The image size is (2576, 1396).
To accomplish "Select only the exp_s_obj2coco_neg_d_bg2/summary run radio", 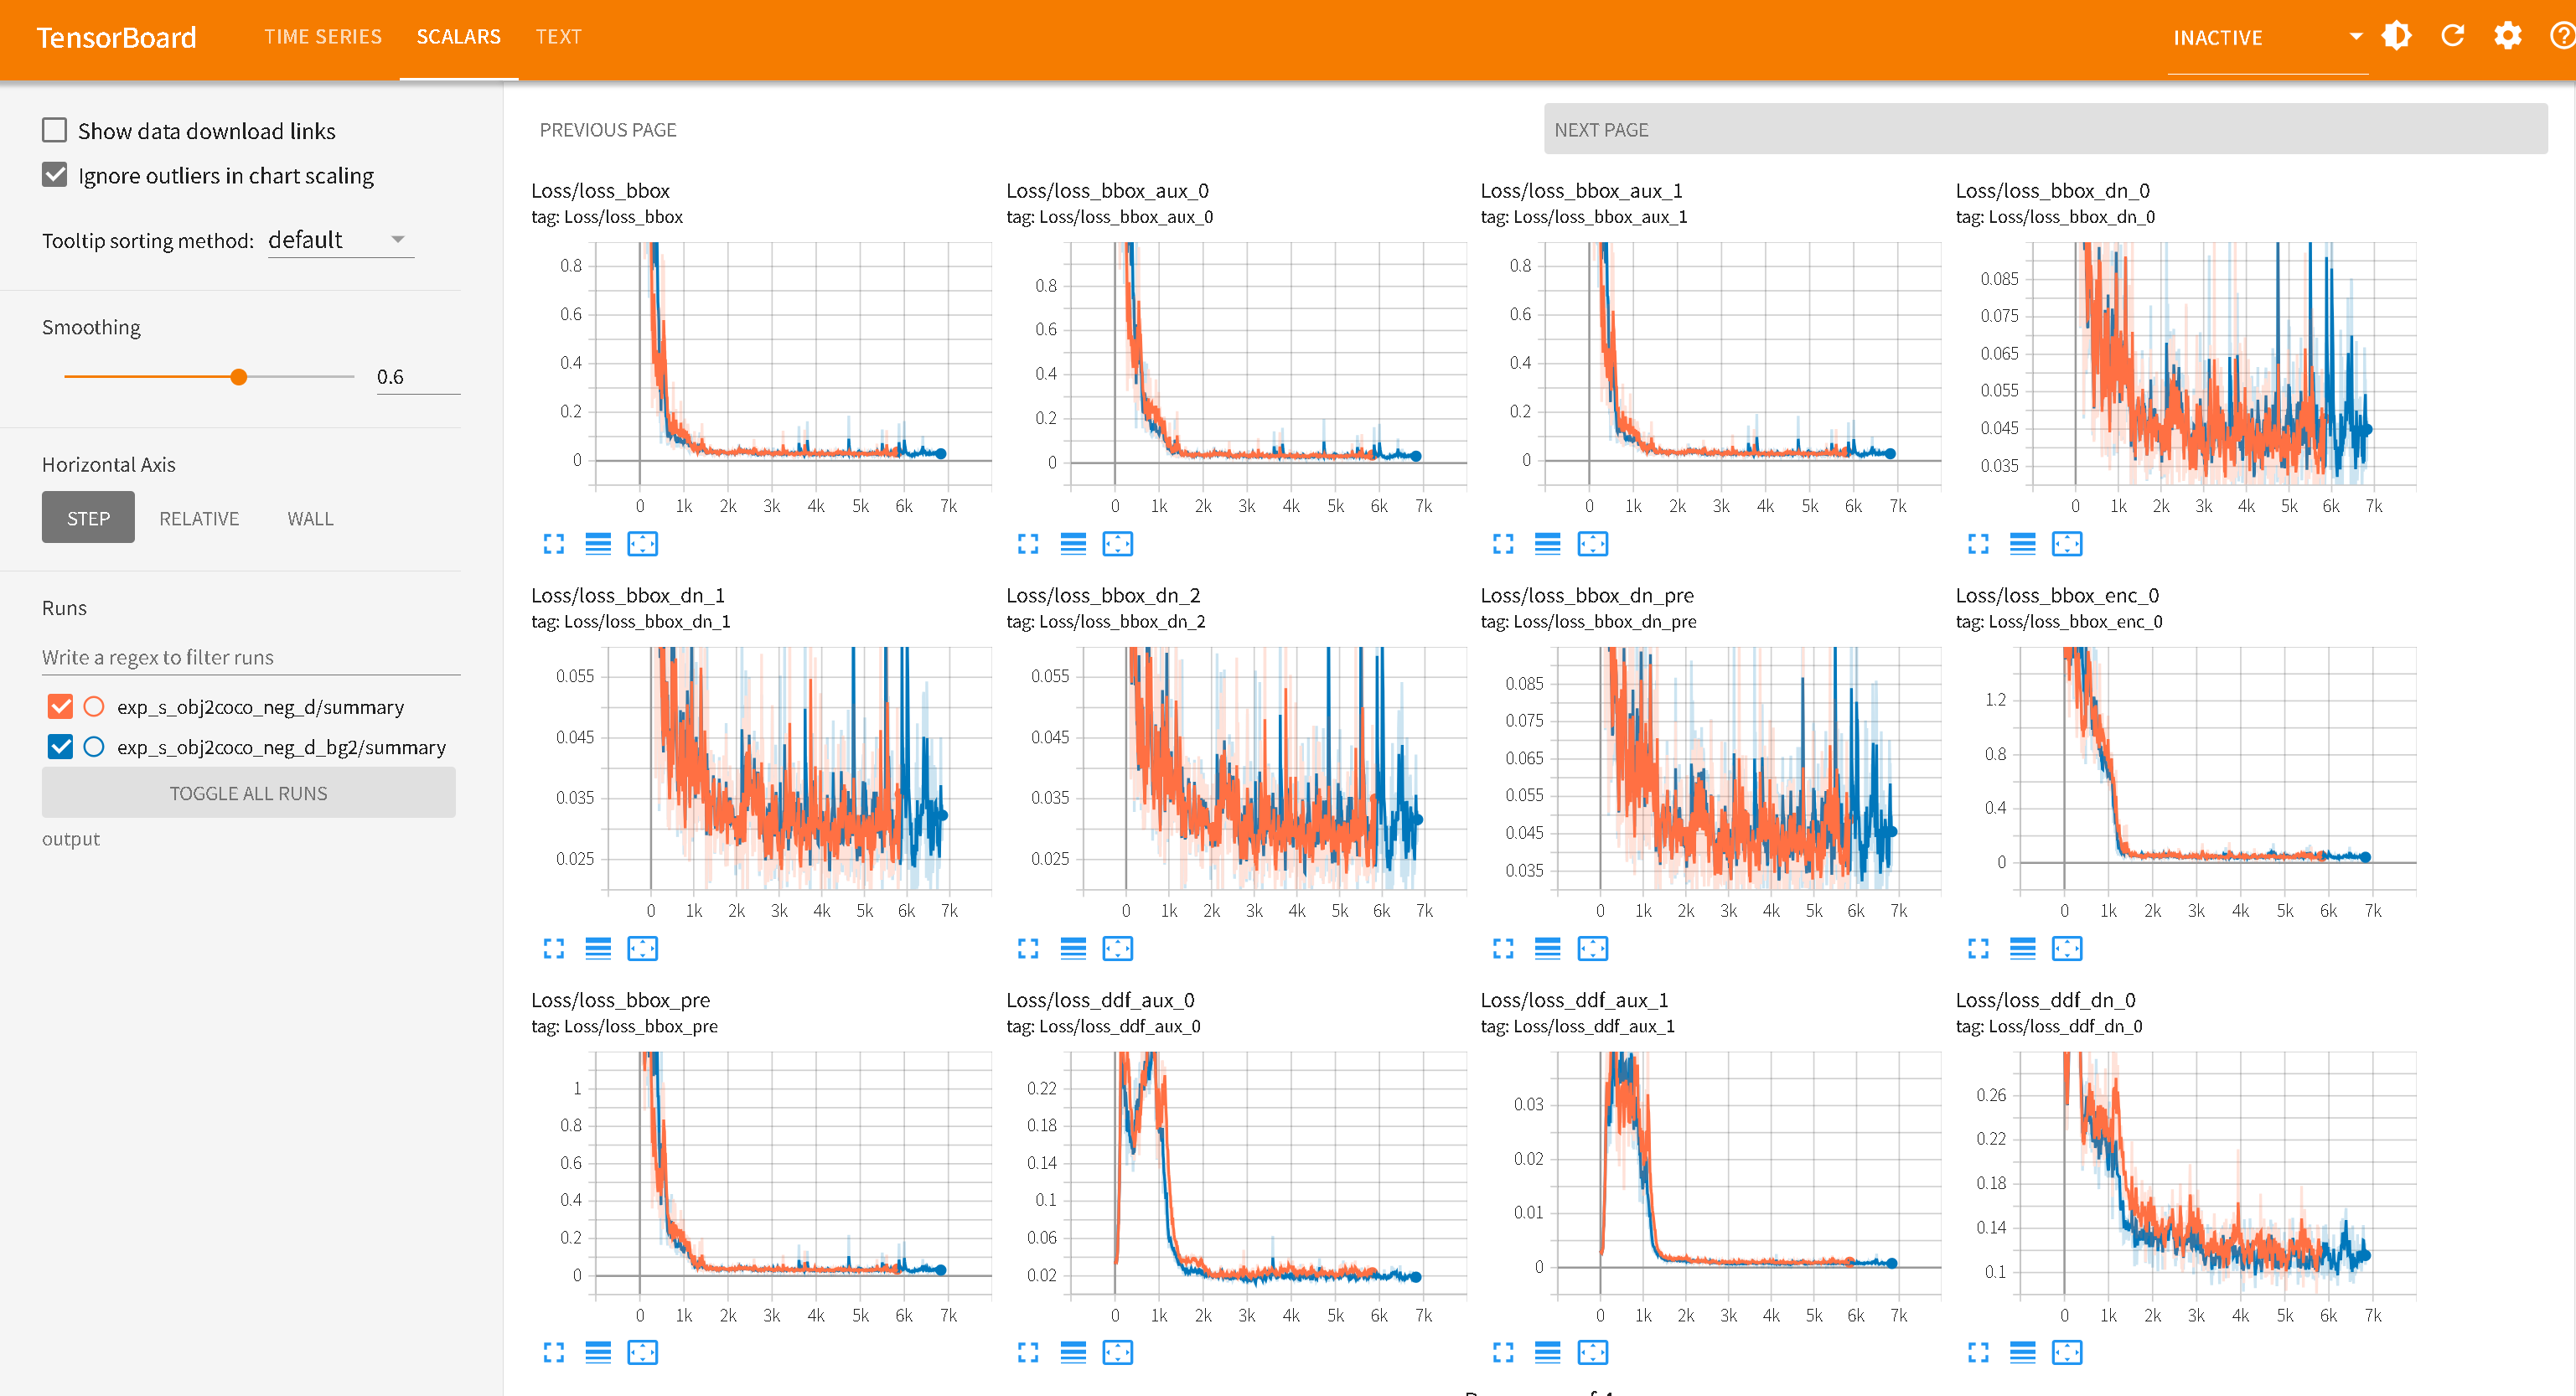I will (x=94, y=747).
